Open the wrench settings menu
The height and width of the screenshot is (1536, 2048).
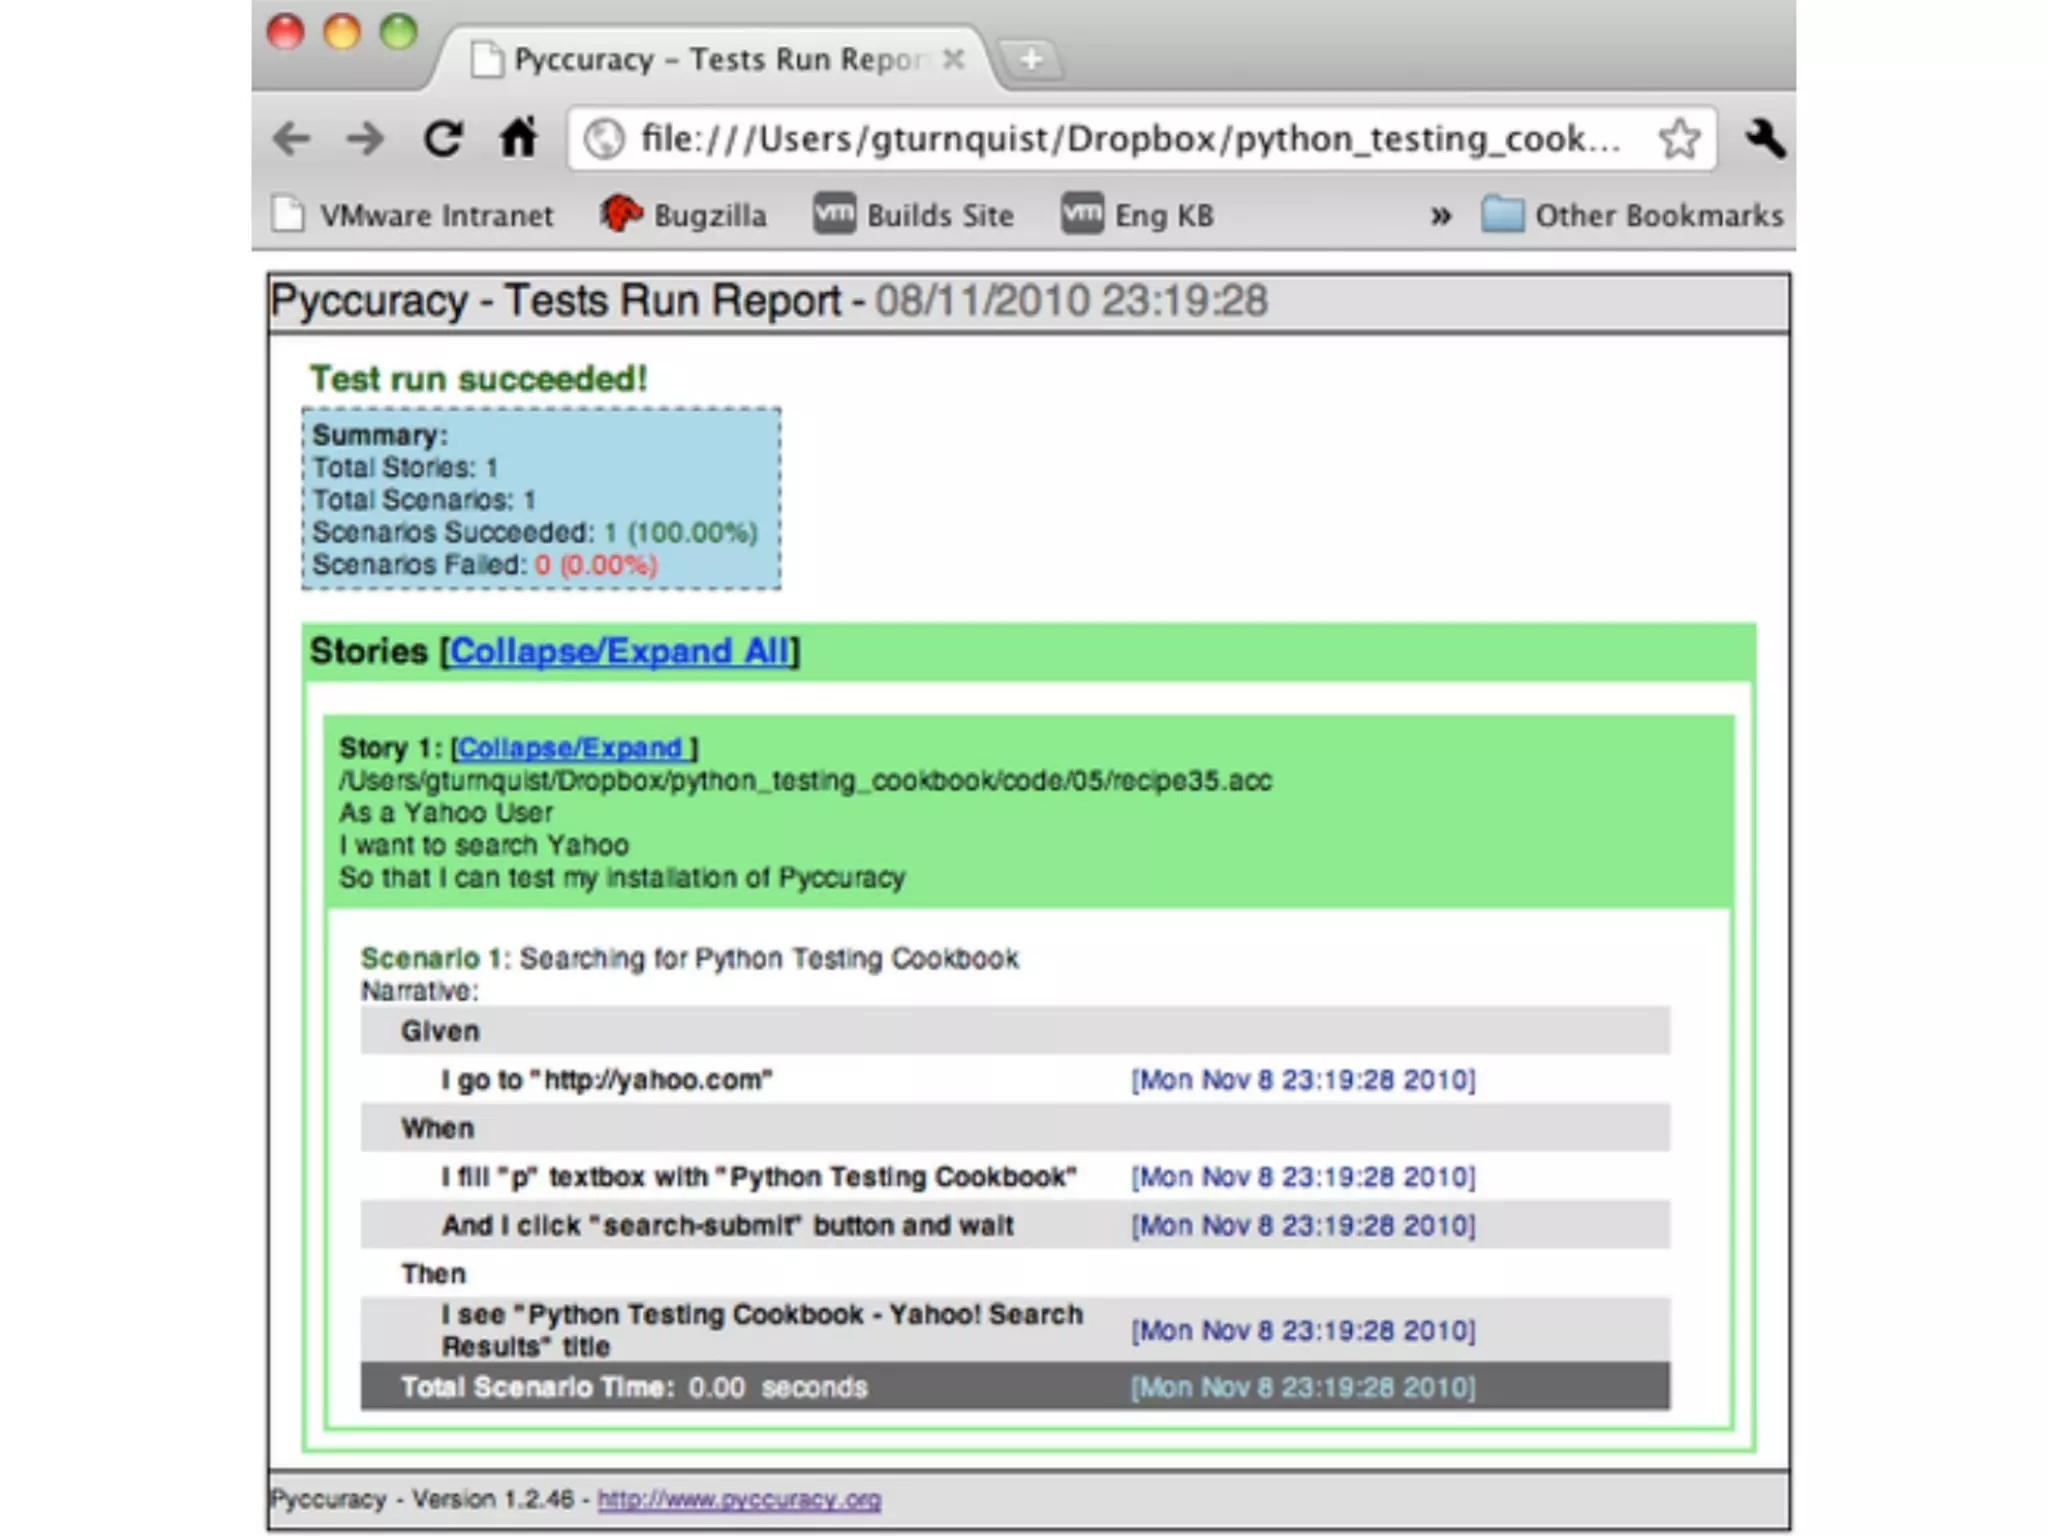coord(1764,138)
